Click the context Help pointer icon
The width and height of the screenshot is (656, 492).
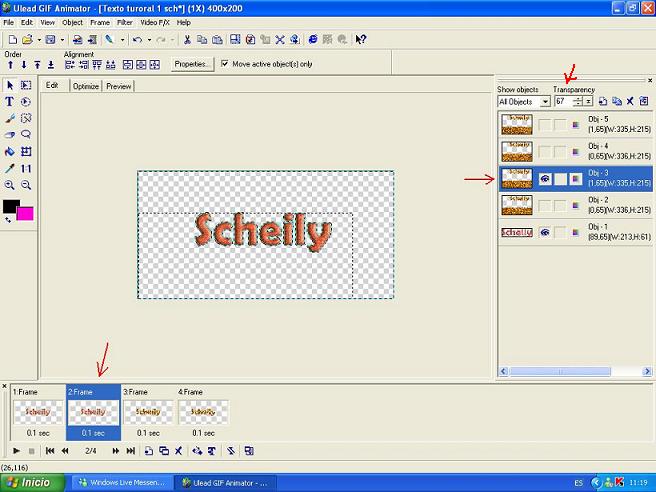pyautogui.click(x=361, y=40)
